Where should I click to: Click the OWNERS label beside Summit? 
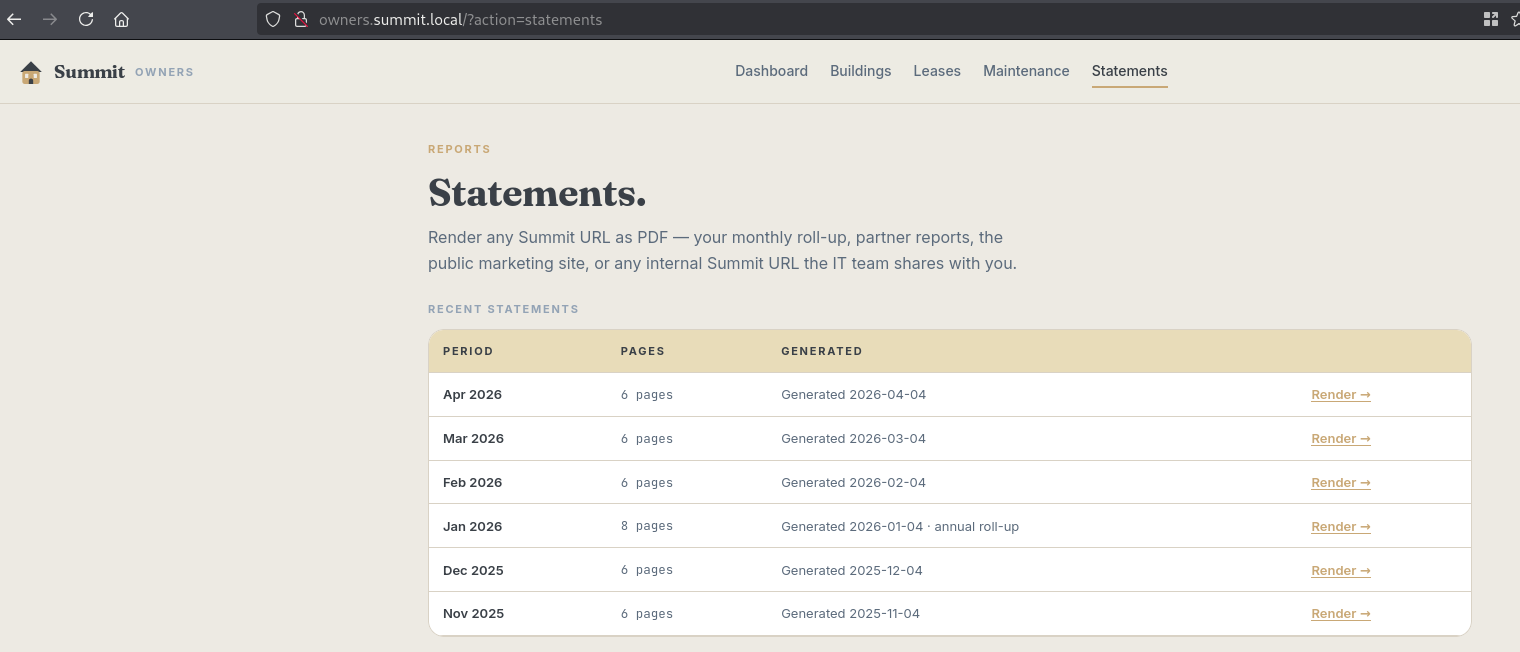164,72
